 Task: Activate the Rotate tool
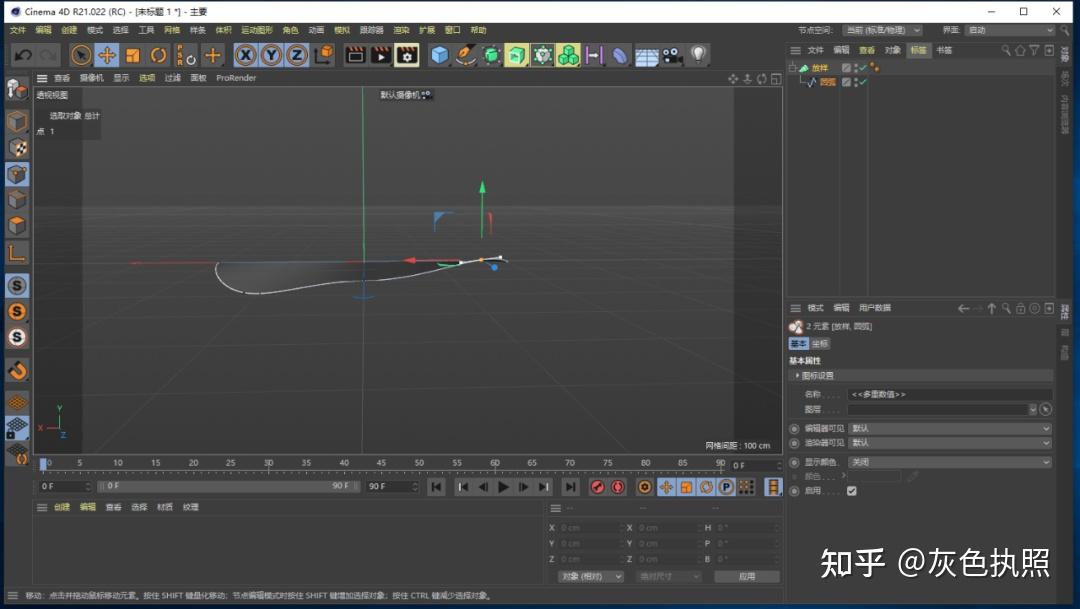pos(158,55)
